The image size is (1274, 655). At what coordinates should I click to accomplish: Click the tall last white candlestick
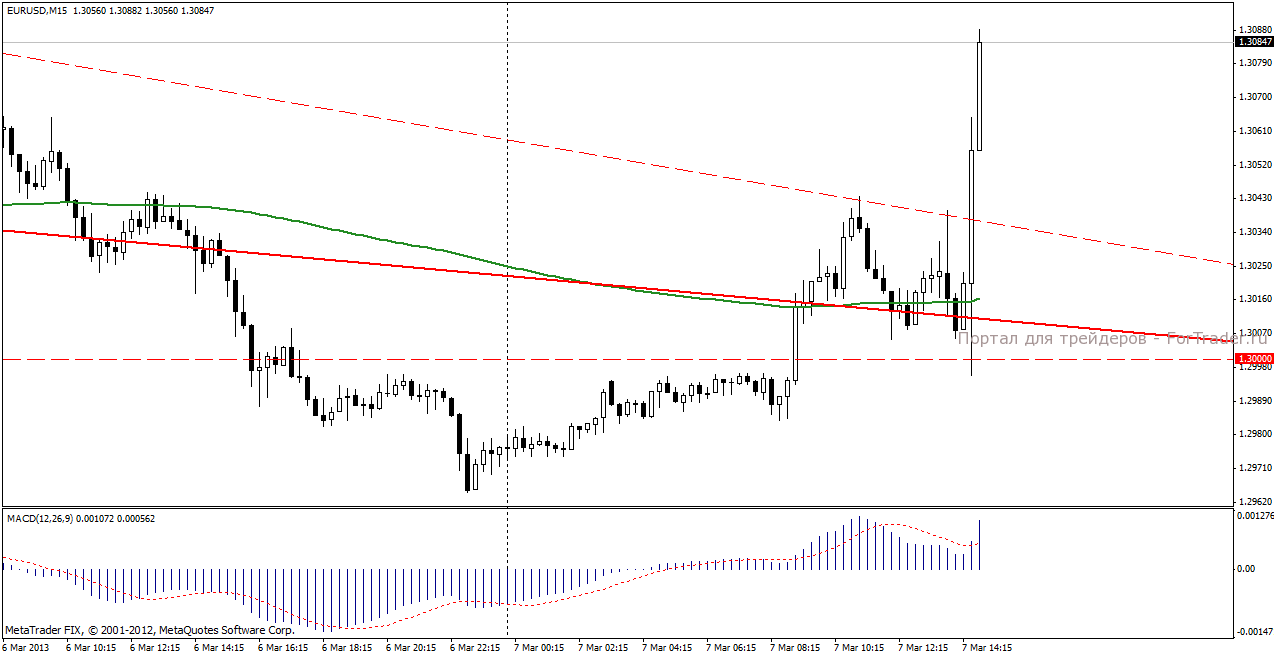pos(979,96)
